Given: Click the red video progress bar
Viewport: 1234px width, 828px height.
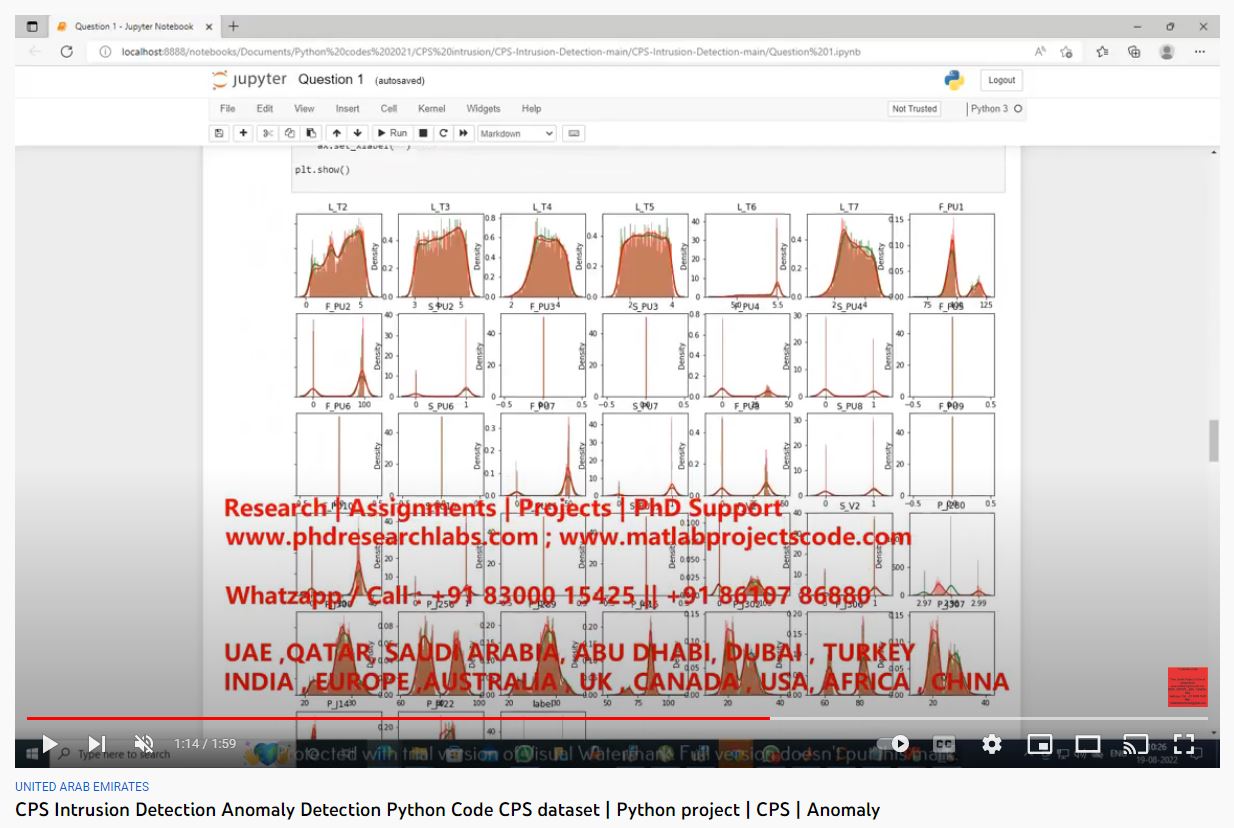Looking at the screenshot, I should point(400,718).
